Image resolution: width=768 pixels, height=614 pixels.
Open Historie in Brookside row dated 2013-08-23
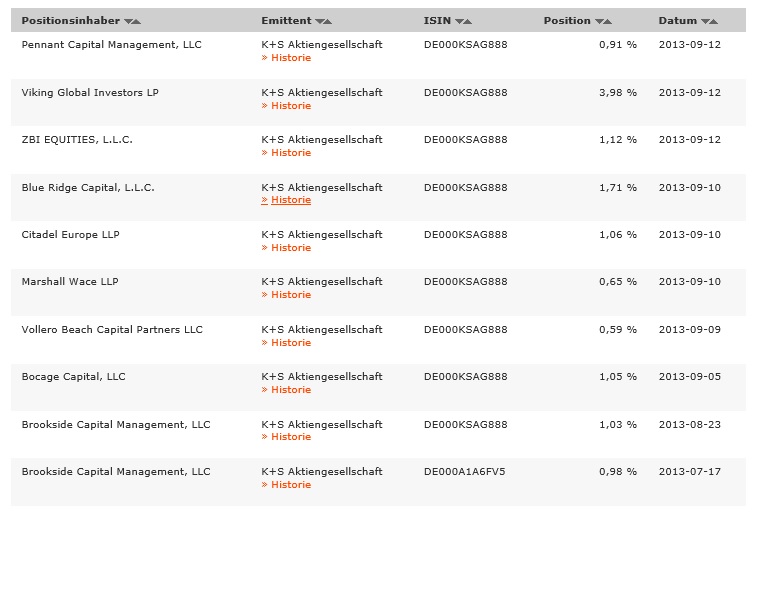point(286,437)
